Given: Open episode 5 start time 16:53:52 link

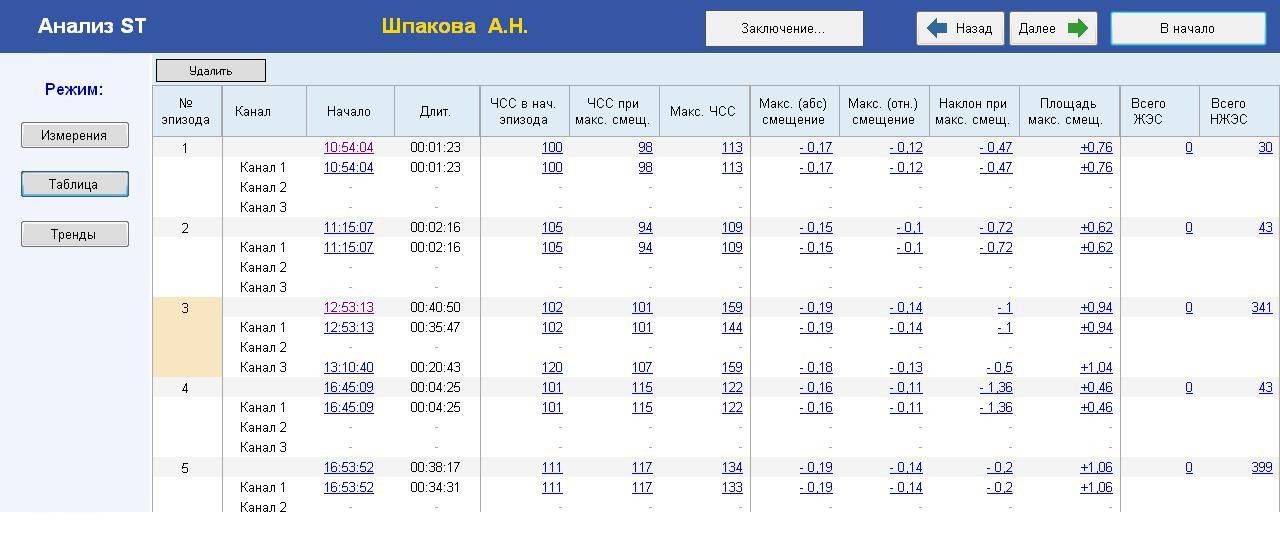Looking at the screenshot, I should (348, 468).
